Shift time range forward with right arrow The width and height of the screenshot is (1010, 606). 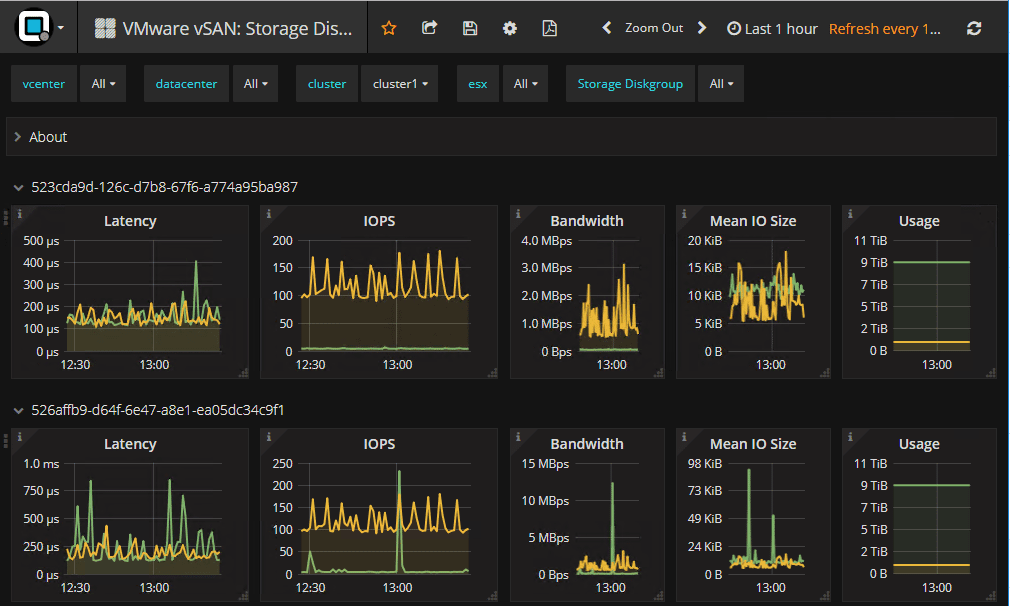point(702,28)
